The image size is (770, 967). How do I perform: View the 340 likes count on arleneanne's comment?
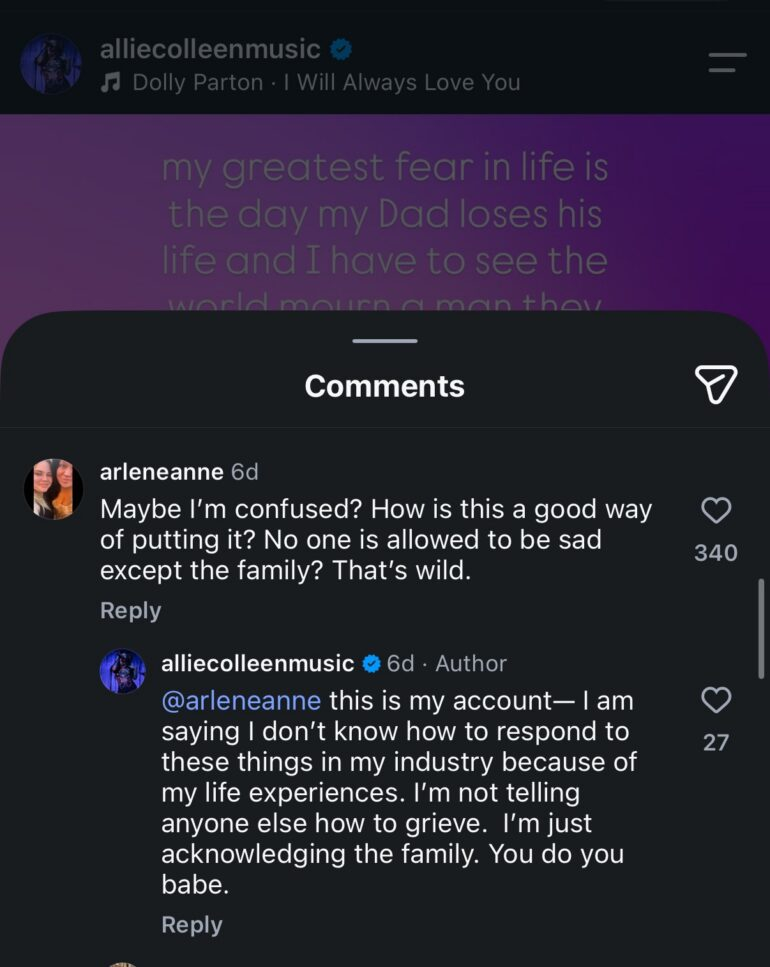pos(716,553)
